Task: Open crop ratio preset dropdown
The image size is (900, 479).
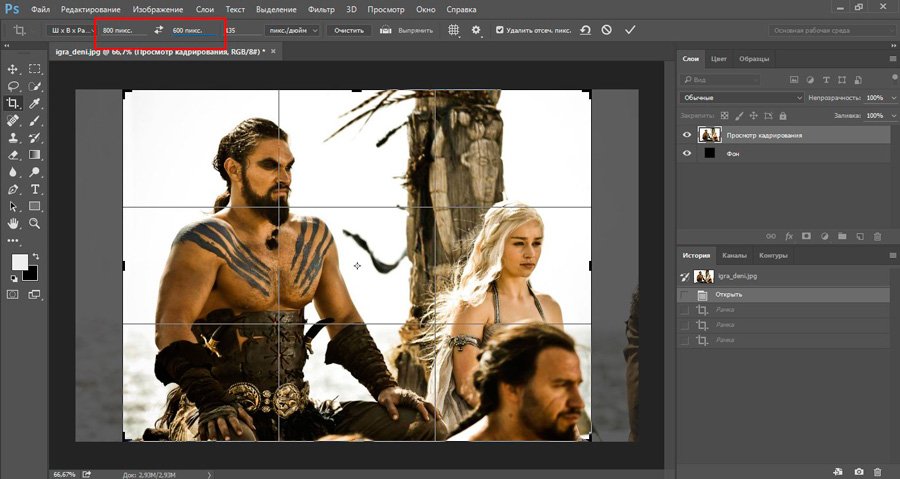Action: click(71, 30)
